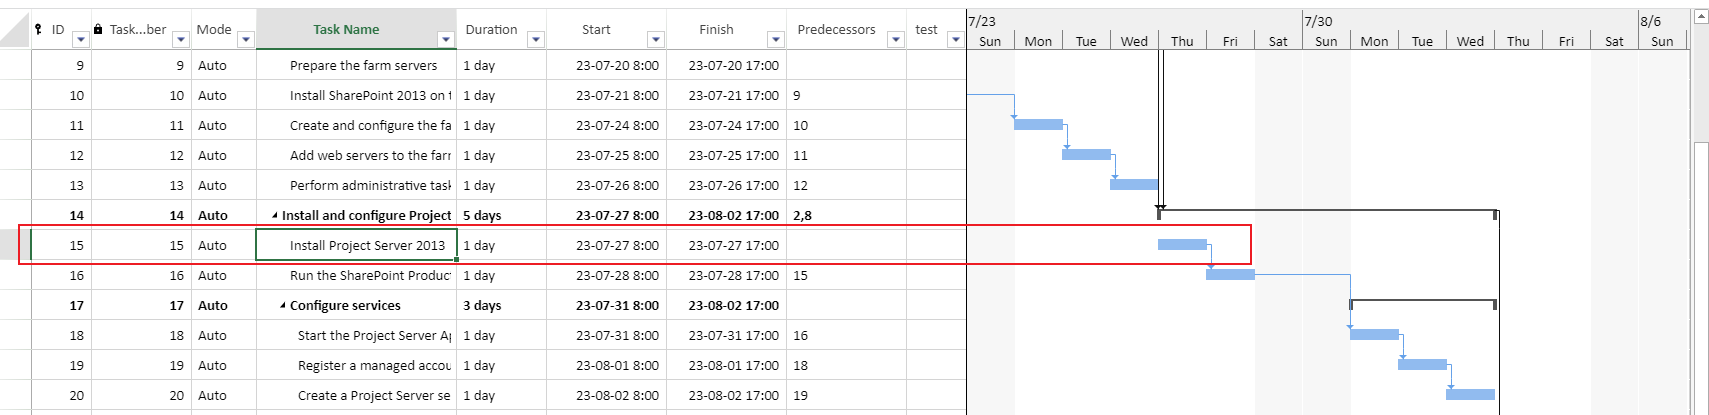Collapse the Configure services summary task
1709x415 pixels.
click(283, 306)
